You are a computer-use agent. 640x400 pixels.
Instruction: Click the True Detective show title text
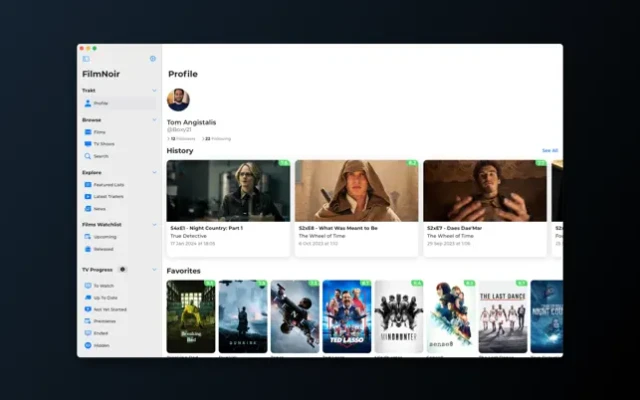pos(188,236)
